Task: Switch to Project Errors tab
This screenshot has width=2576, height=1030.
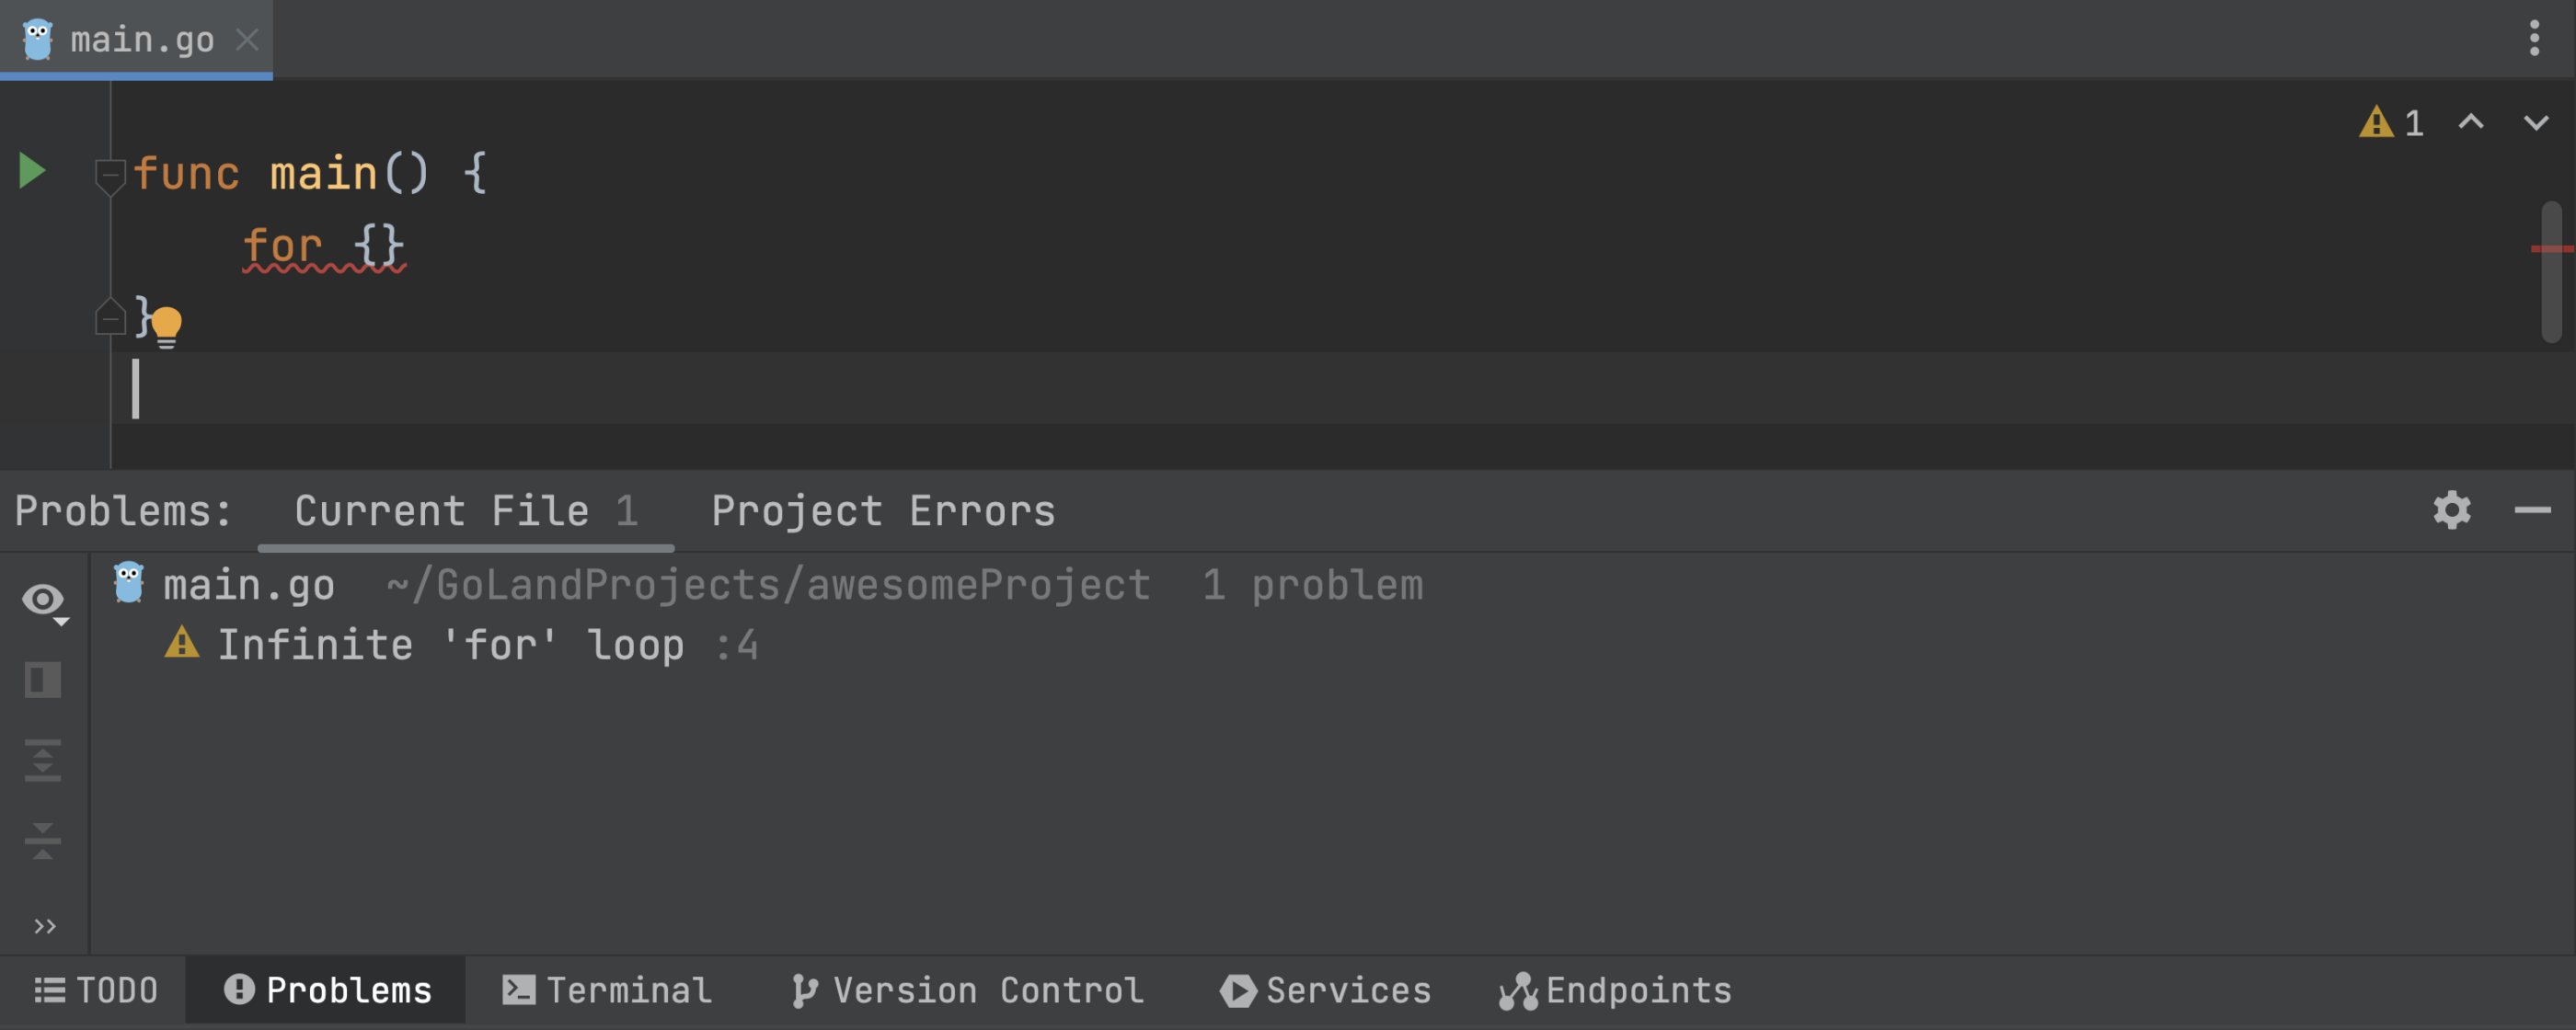Action: point(883,511)
